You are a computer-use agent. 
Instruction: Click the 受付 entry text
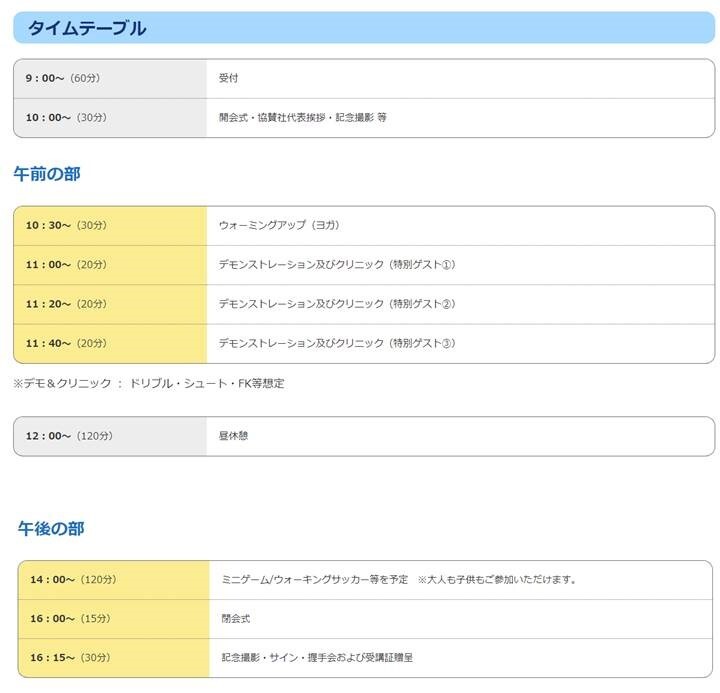click(x=229, y=78)
